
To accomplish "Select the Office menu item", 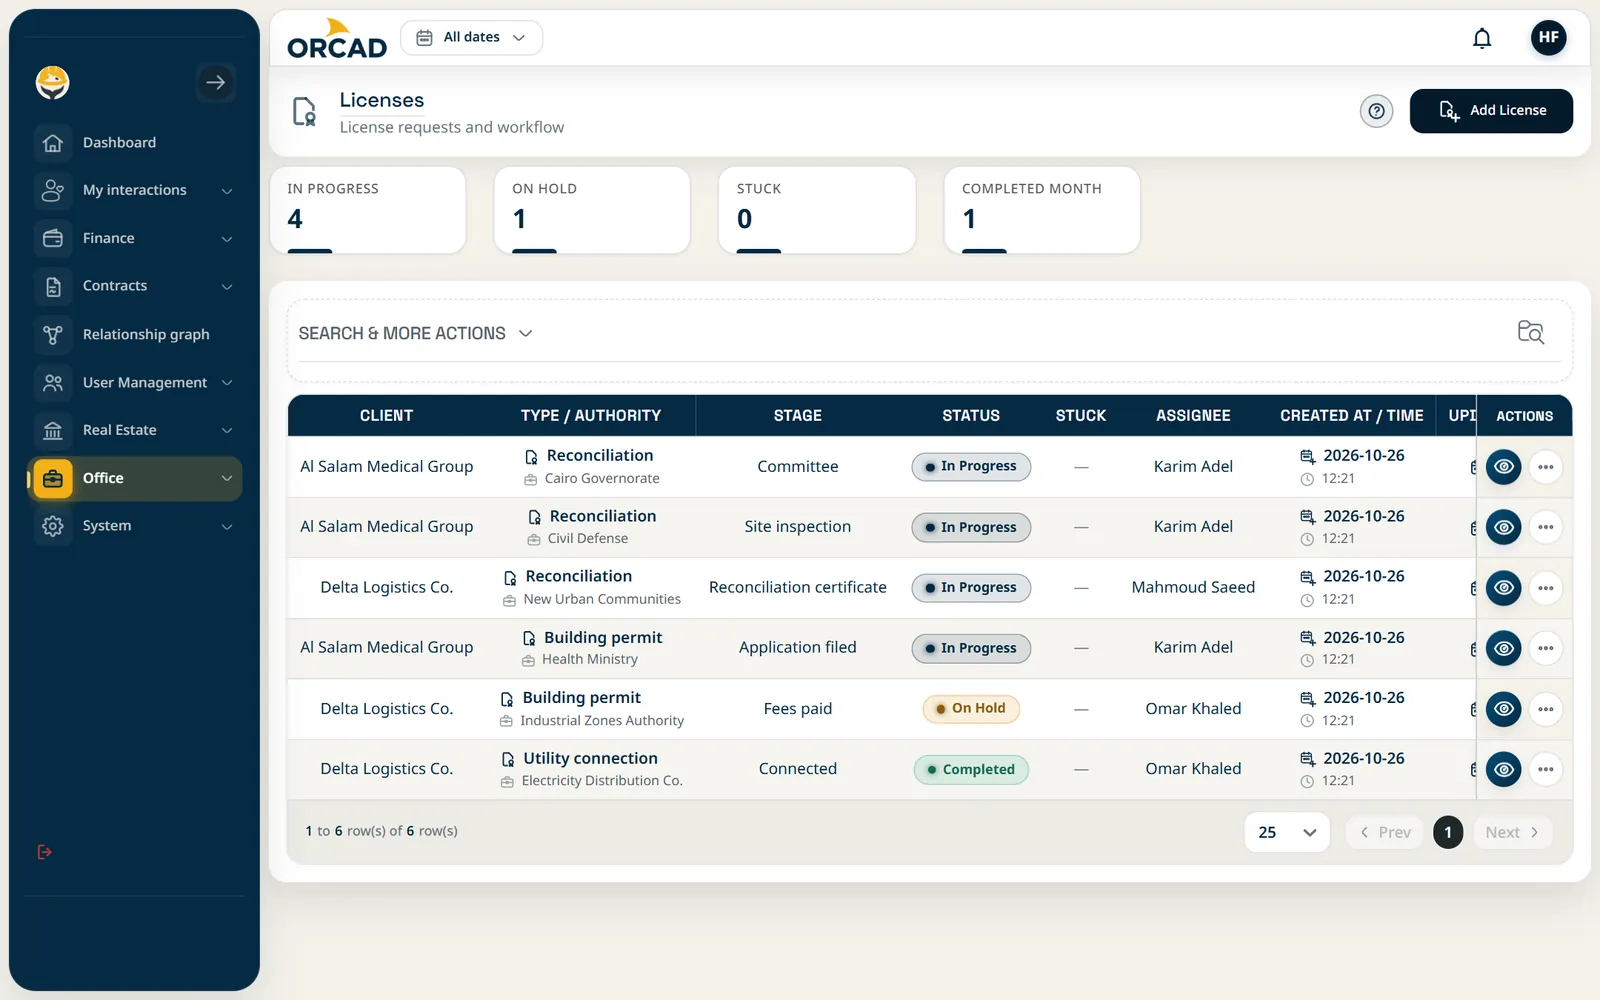I will pos(135,478).
